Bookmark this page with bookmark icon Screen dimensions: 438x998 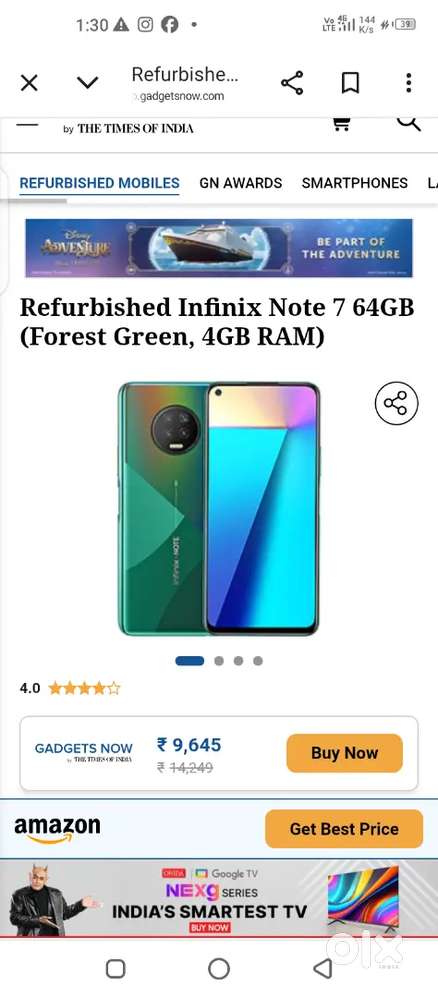[350, 83]
